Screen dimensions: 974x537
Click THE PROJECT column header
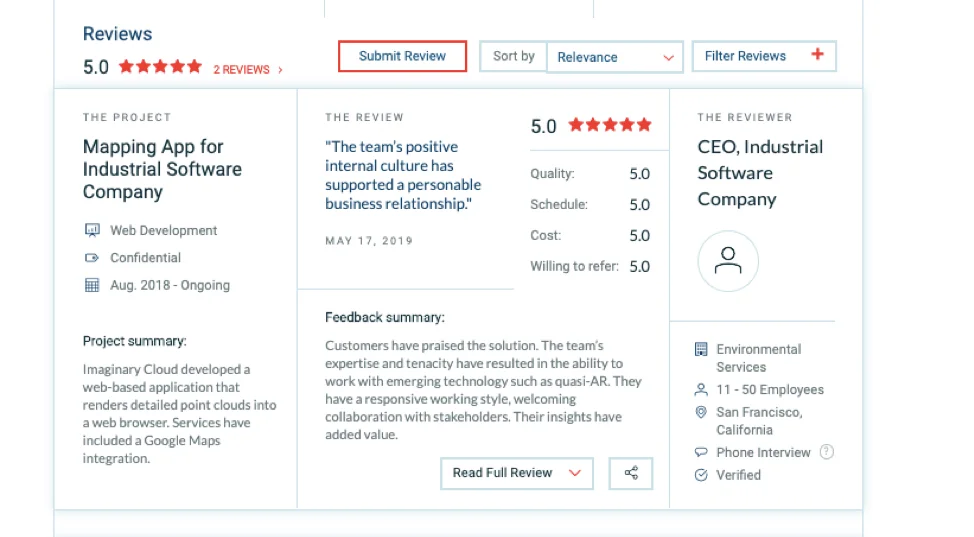click(x=127, y=117)
